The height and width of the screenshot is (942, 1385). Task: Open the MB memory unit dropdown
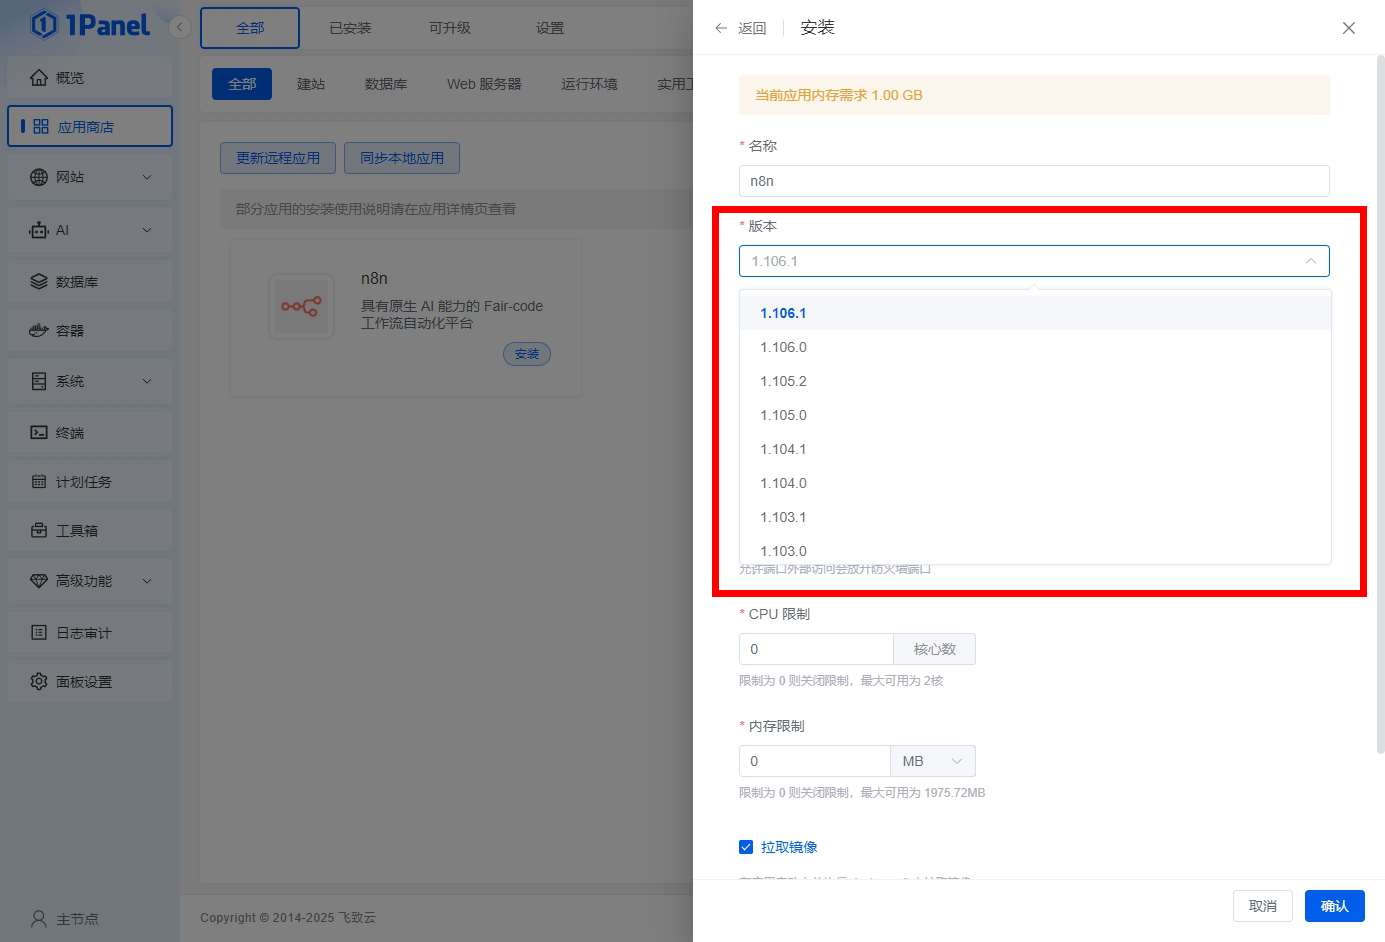click(933, 761)
